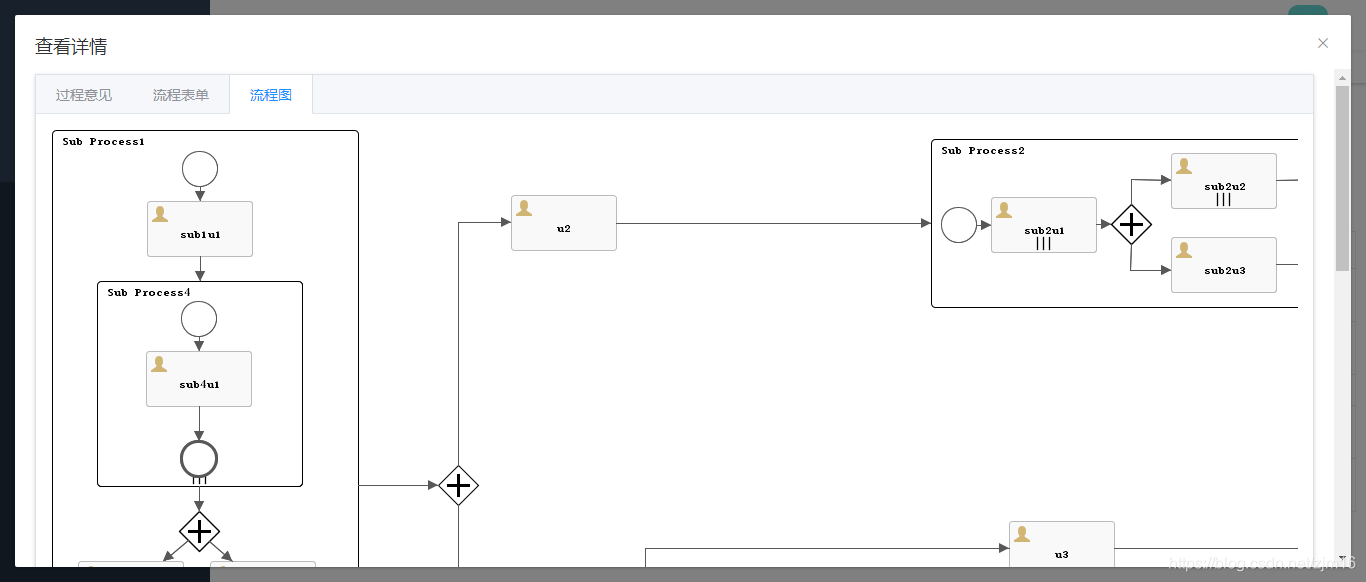Select the sub4u1 user task node
1366x582 pixels.
(199, 379)
